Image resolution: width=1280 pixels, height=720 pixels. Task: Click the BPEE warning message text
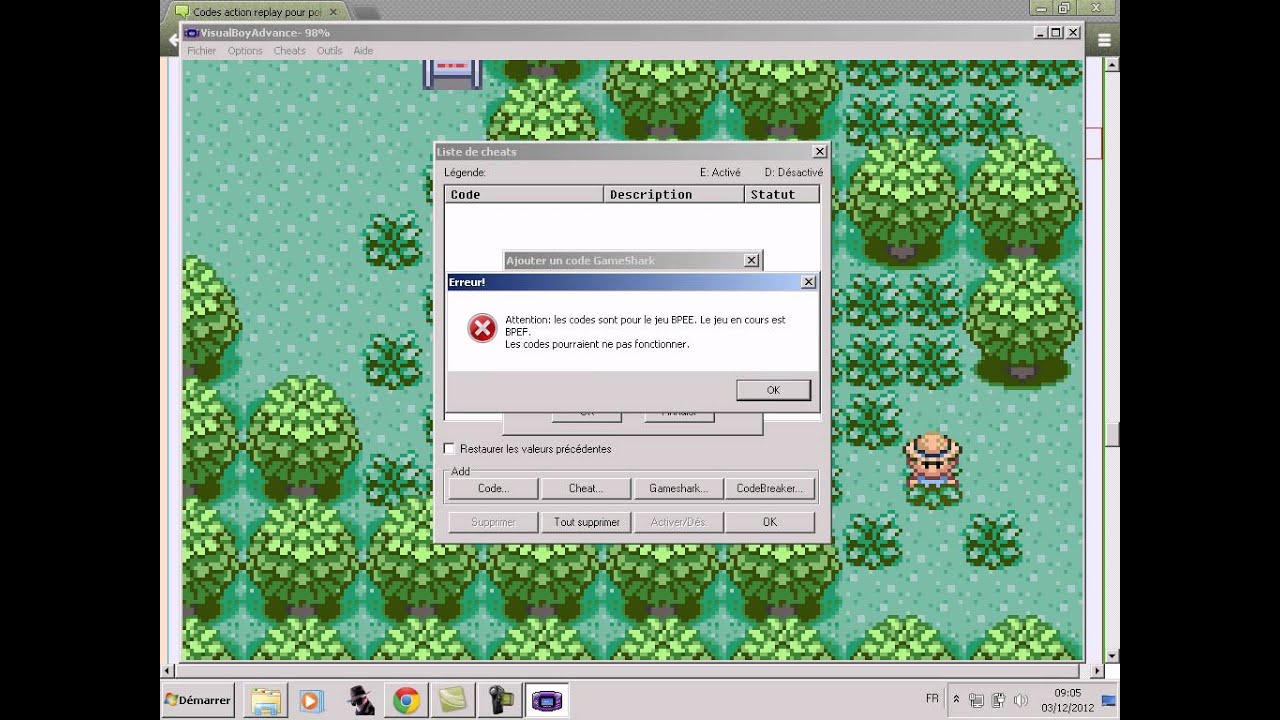click(x=645, y=332)
